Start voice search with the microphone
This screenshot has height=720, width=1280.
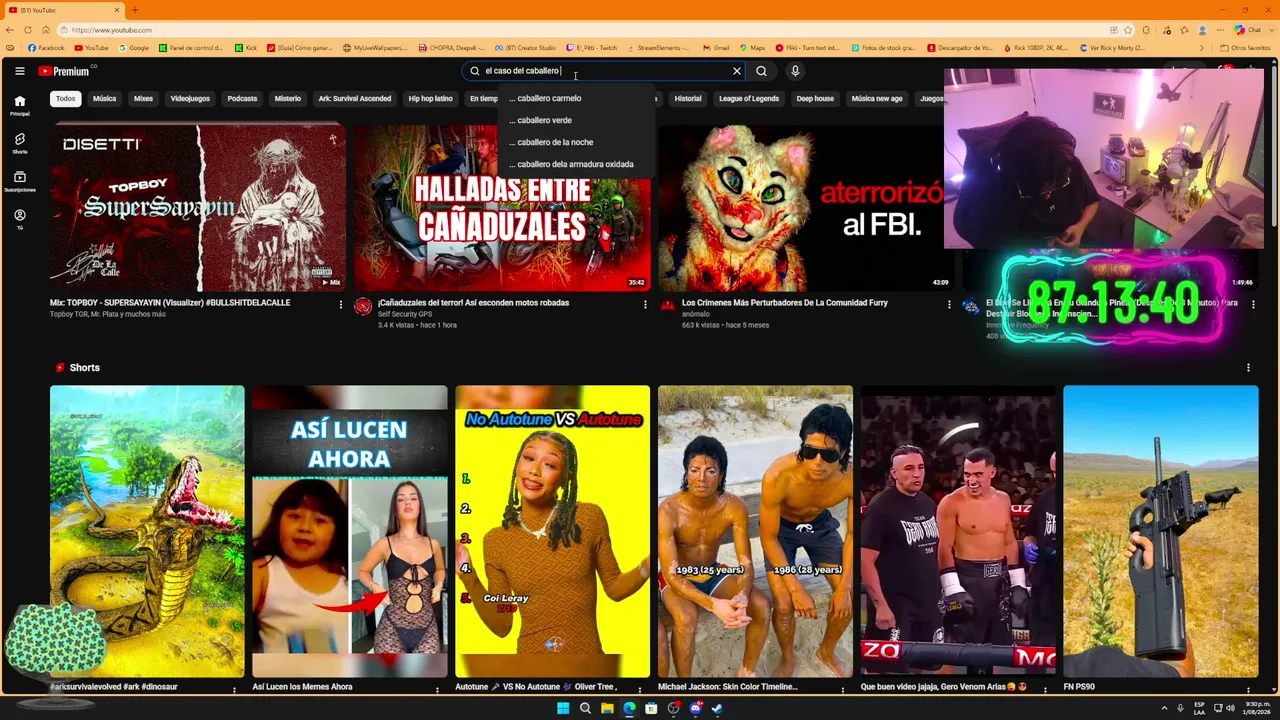coord(795,71)
